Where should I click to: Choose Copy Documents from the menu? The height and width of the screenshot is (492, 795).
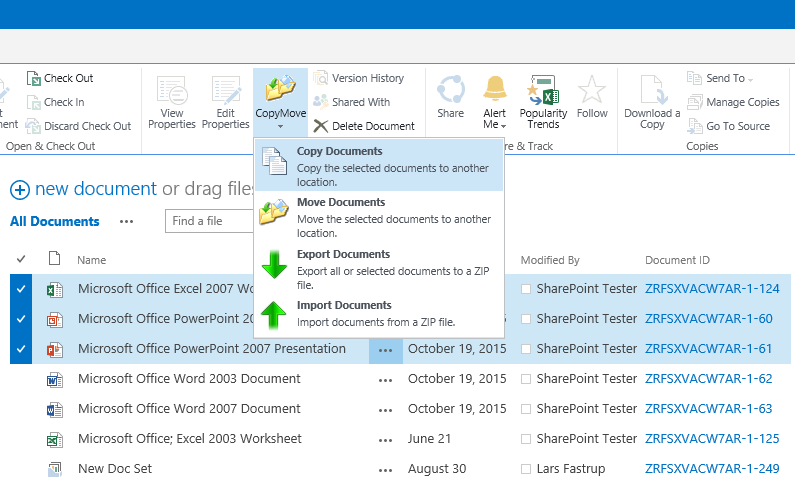click(x=379, y=165)
